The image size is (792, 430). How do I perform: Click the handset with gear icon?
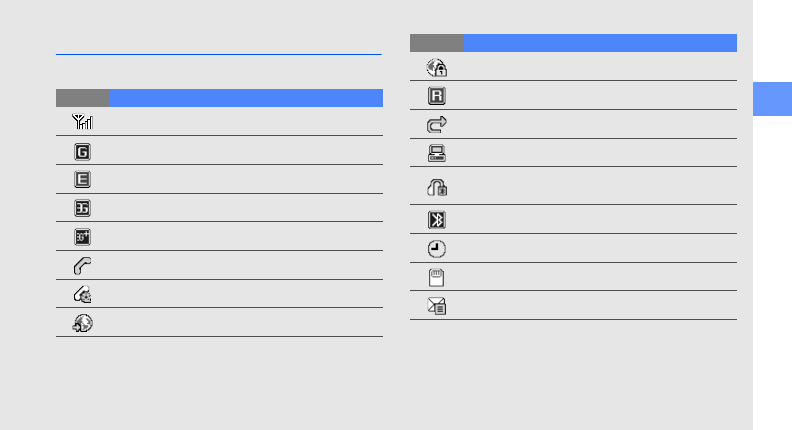tap(82, 295)
